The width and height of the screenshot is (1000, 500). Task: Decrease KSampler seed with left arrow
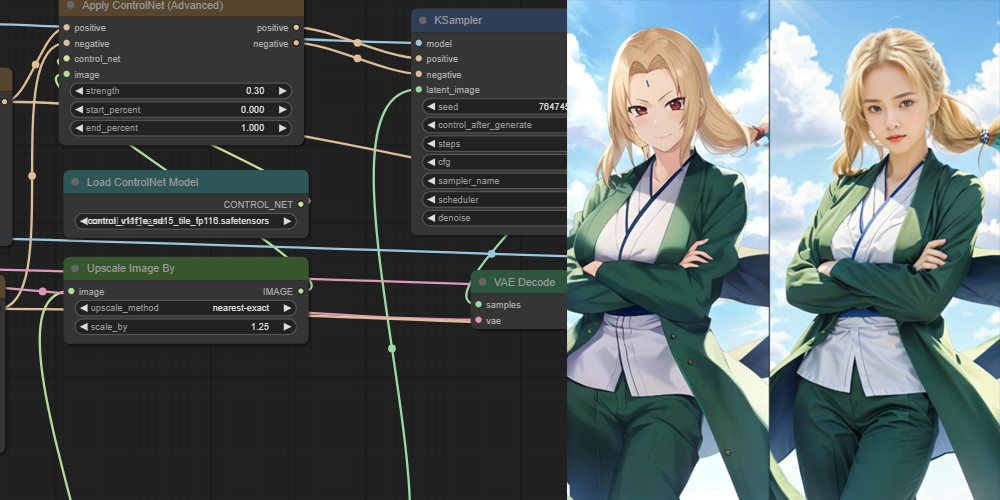pyautogui.click(x=431, y=107)
